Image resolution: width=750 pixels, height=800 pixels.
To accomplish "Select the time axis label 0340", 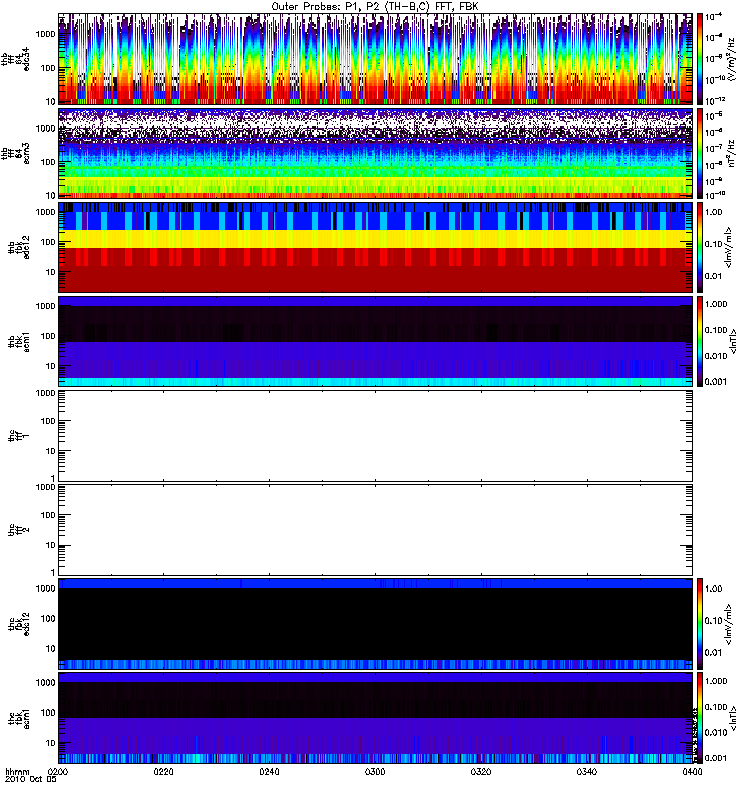I will [x=586, y=772].
